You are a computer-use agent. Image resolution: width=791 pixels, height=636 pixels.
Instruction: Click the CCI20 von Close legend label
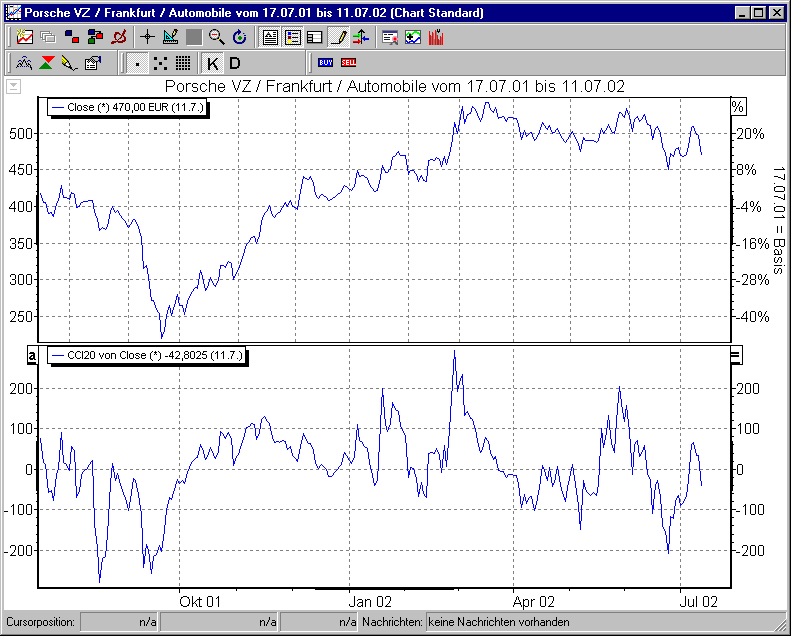[x=146, y=355]
